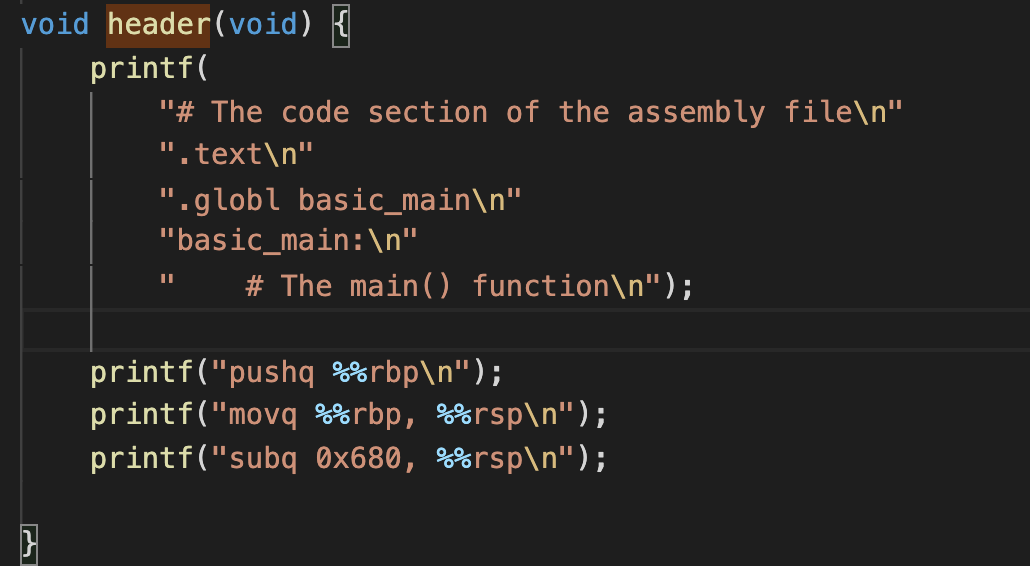
Task: Place cursor on the empty highlighted line
Action: (x=500, y=329)
